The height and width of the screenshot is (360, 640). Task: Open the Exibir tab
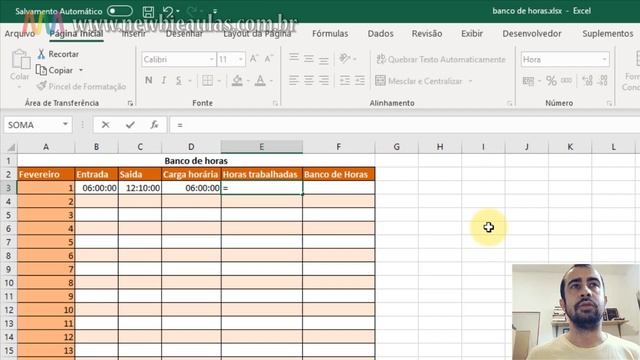pyautogui.click(x=472, y=33)
